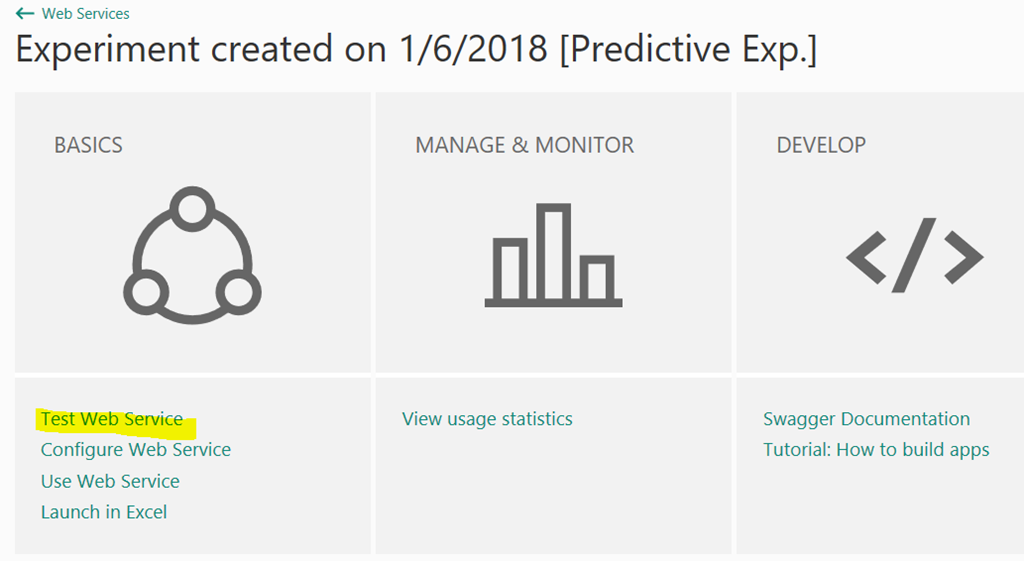The height and width of the screenshot is (561, 1024).
Task: Click empty space right of Launch in Excel
Action: point(268,512)
